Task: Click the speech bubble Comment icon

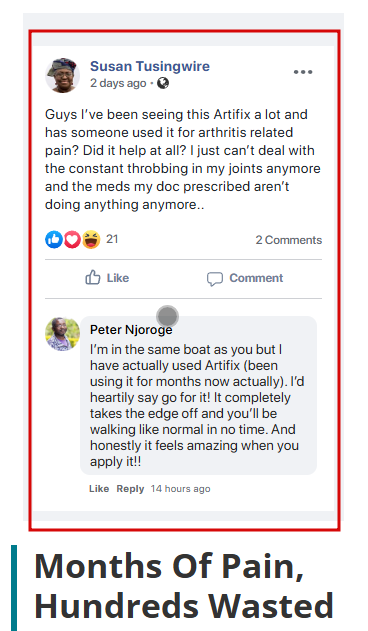Action: pos(215,278)
